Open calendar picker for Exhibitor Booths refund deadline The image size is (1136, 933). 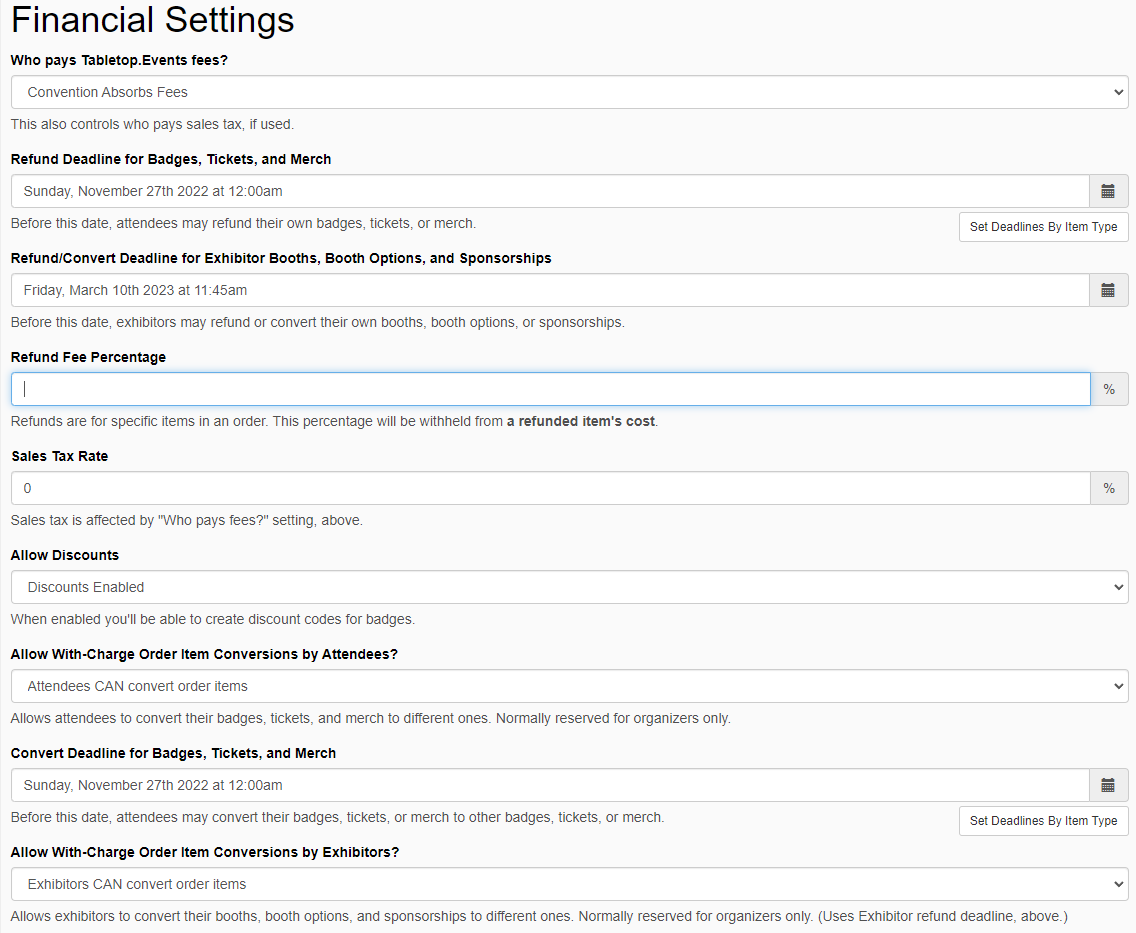click(1108, 290)
